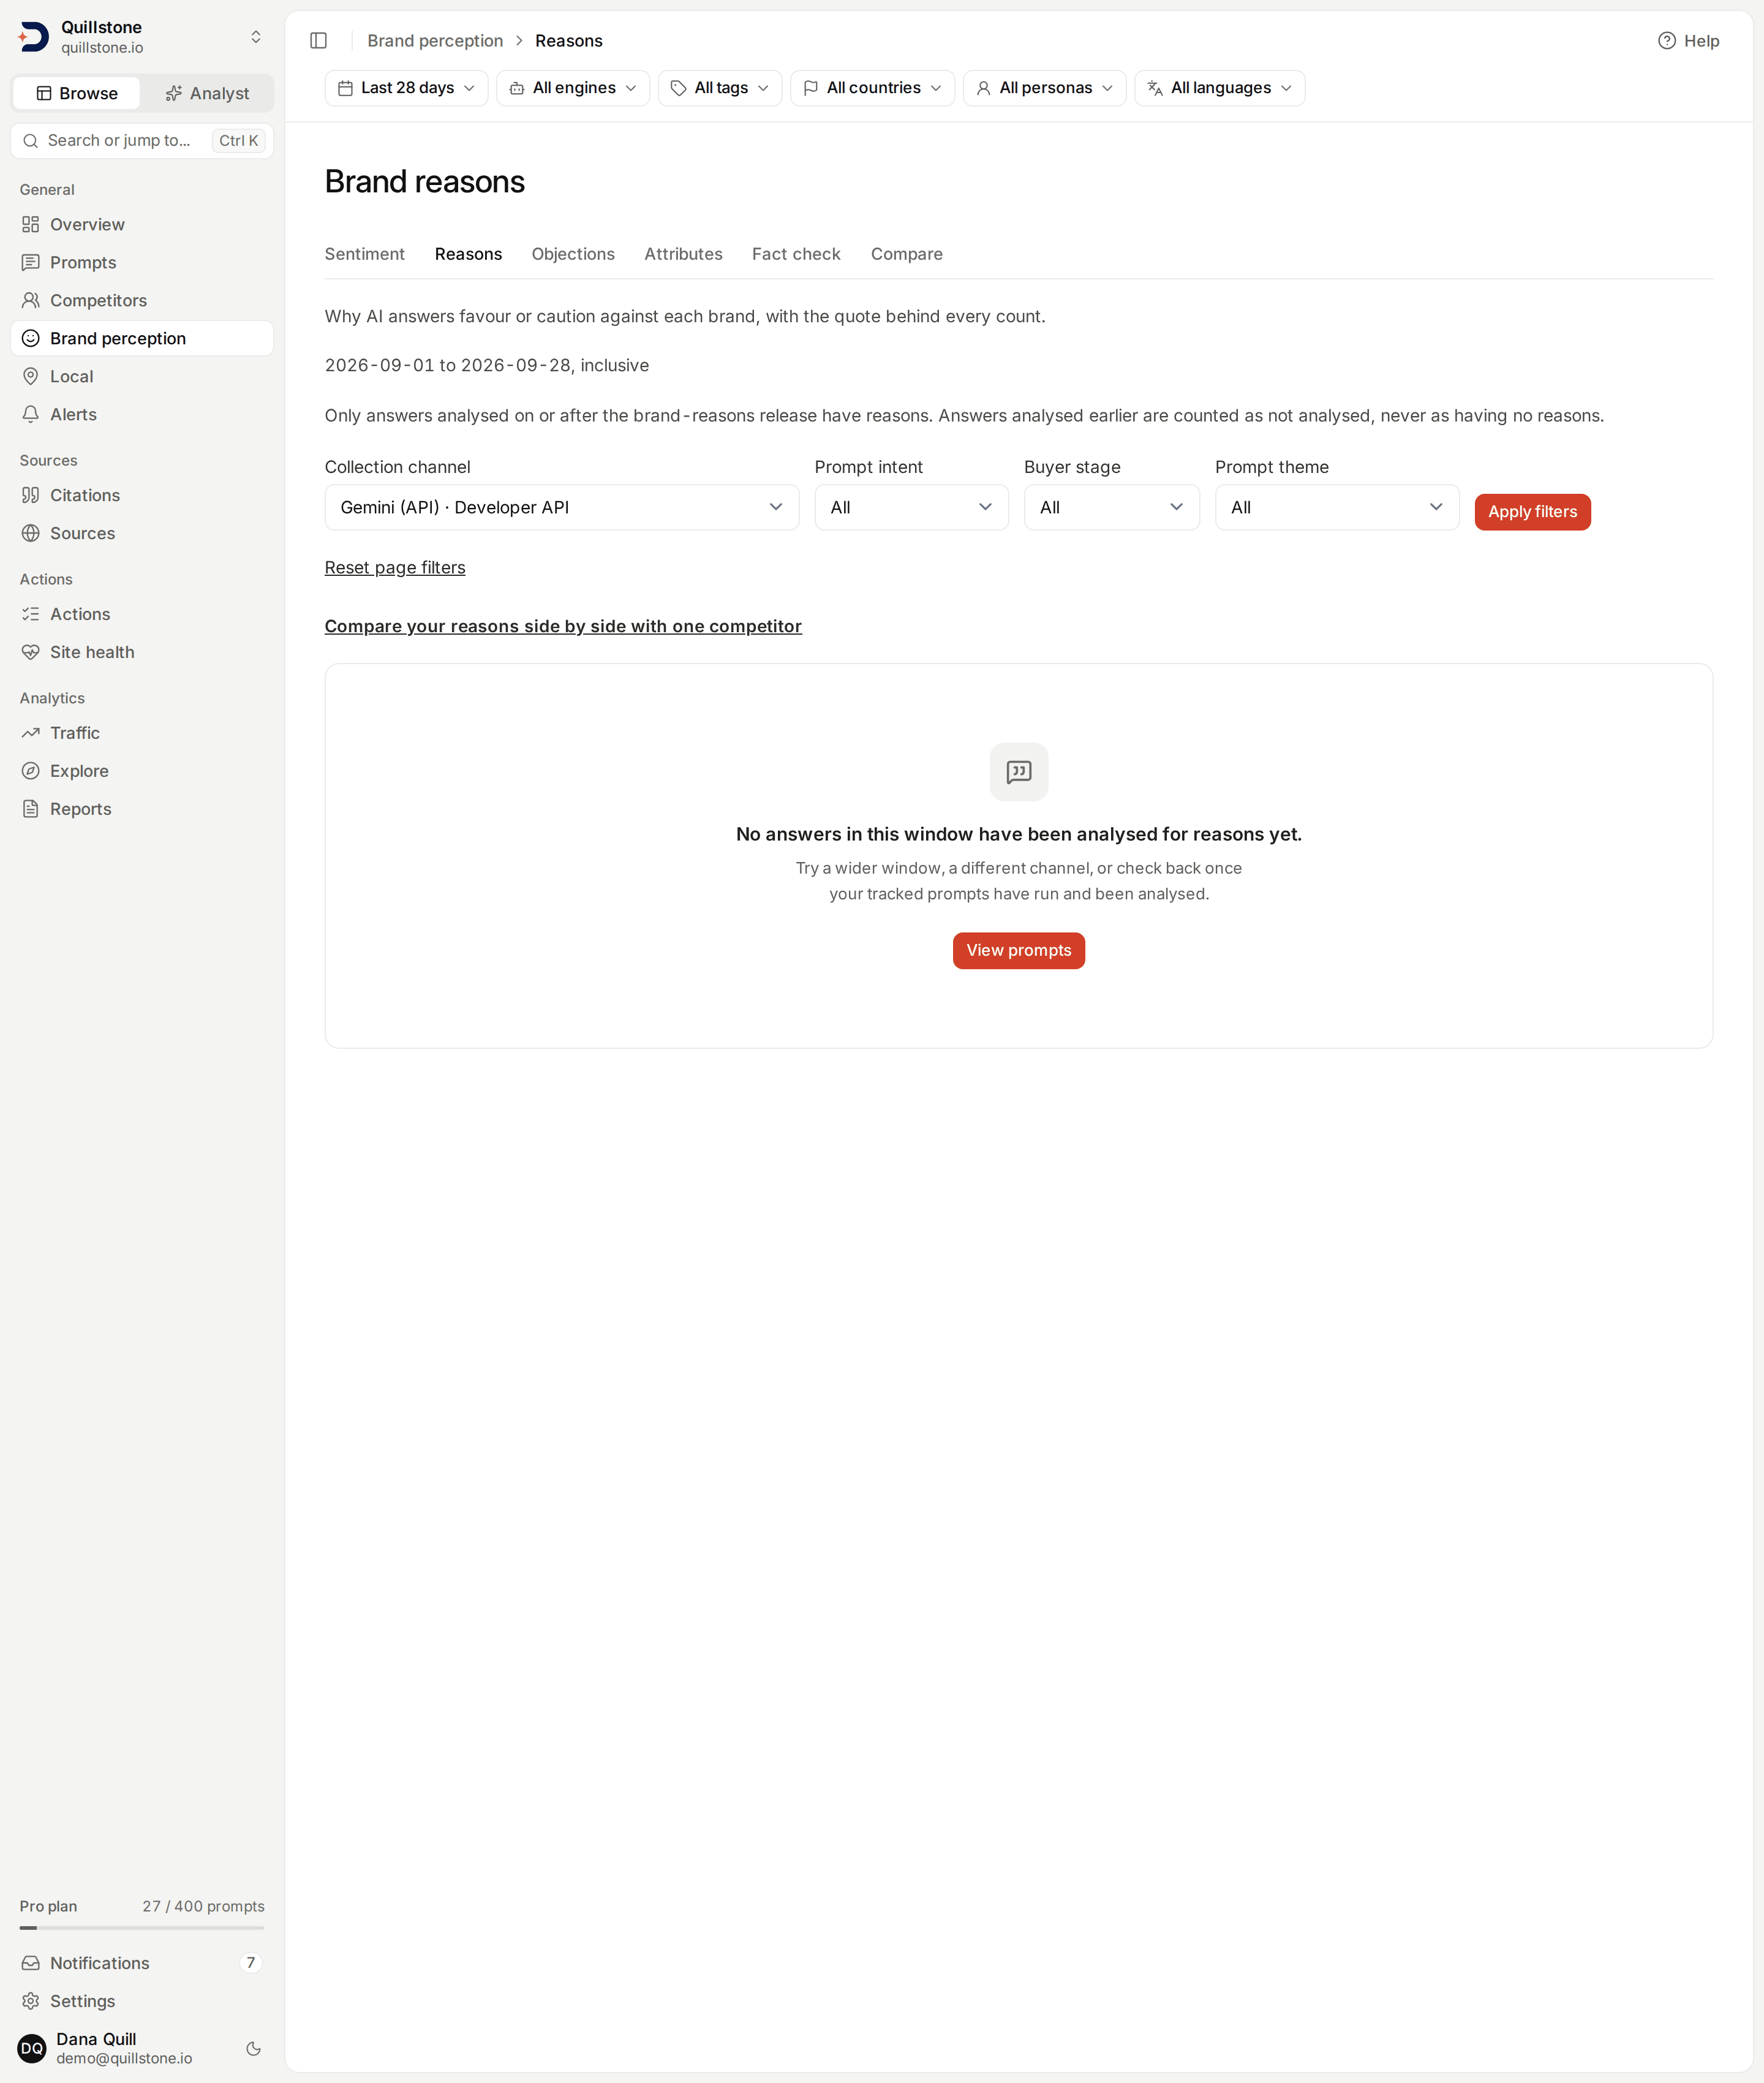Click View prompts button
Screen dimensions: 1764x2083
coord(1018,951)
